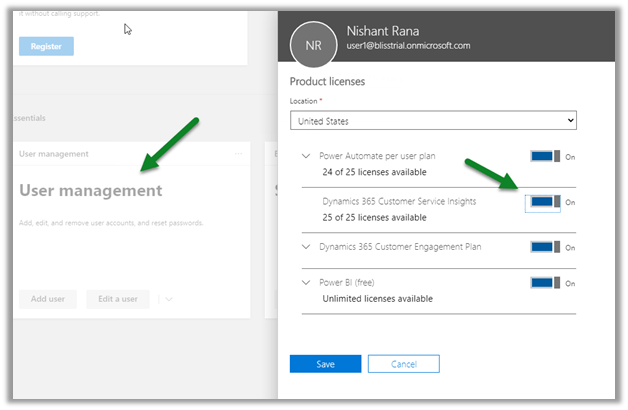Switch off Dynamics 365 Customer Engagement Plan
The image size is (628, 410).
545,247
